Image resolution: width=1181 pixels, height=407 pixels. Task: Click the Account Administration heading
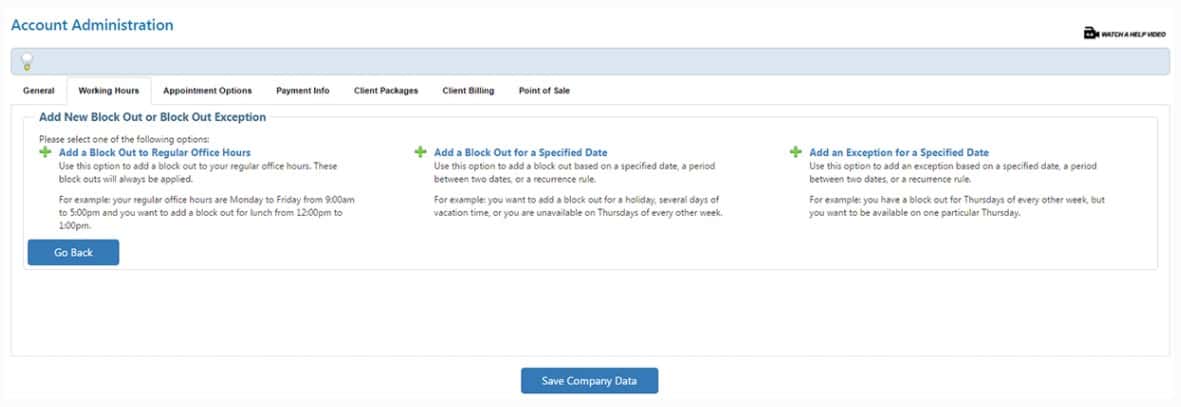[92, 25]
